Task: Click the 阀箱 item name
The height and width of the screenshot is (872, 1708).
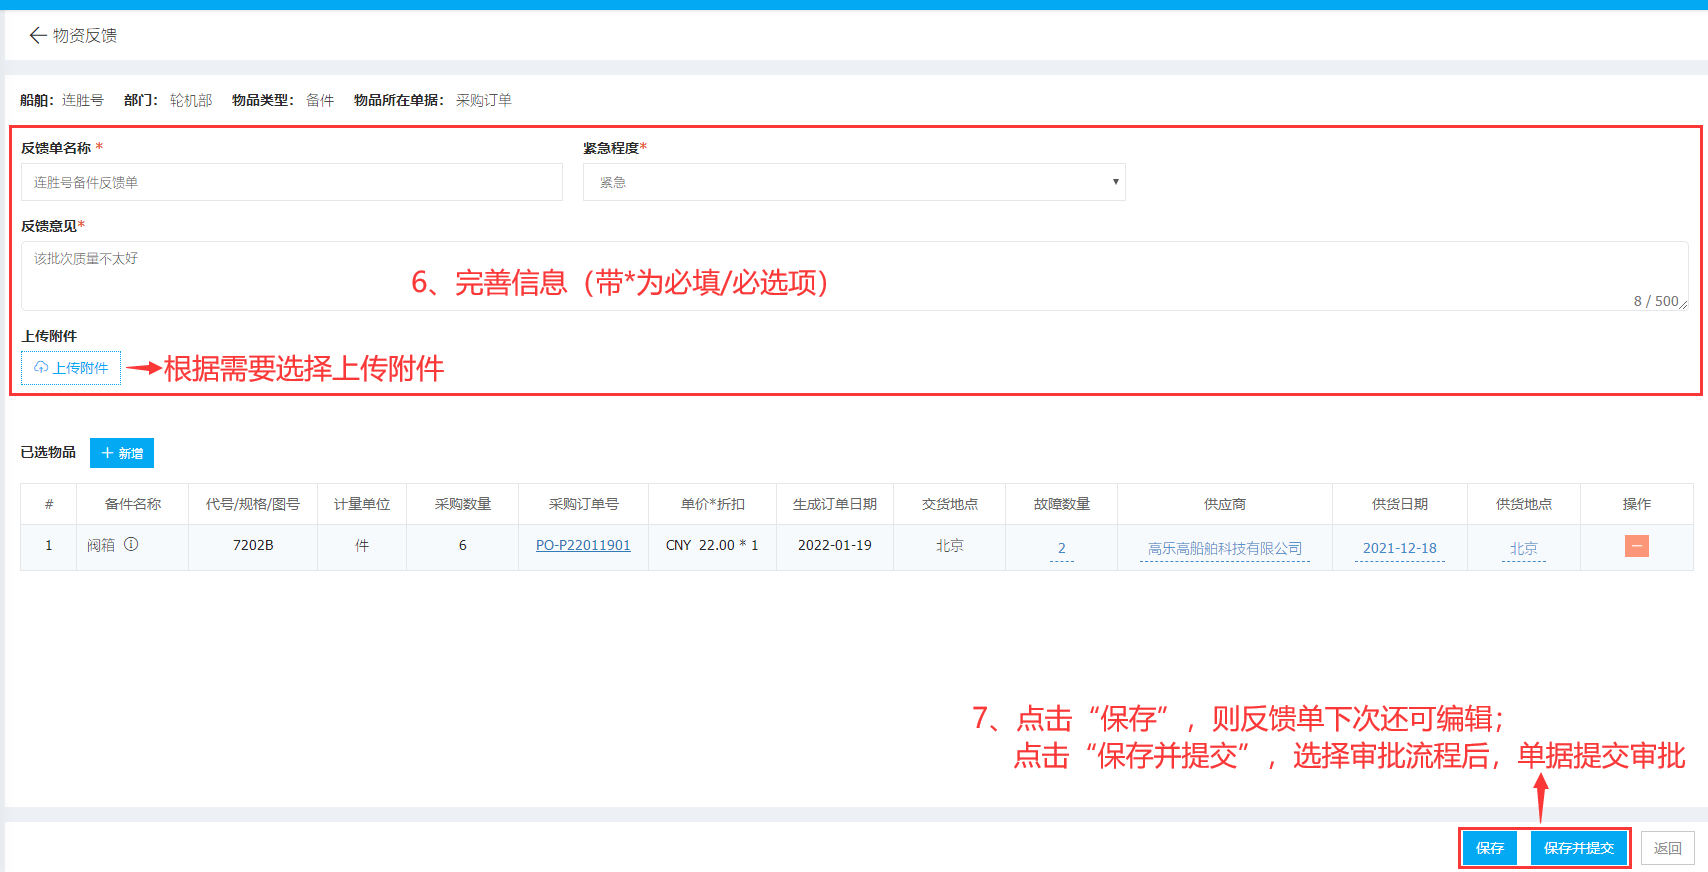Action: (101, 545)
